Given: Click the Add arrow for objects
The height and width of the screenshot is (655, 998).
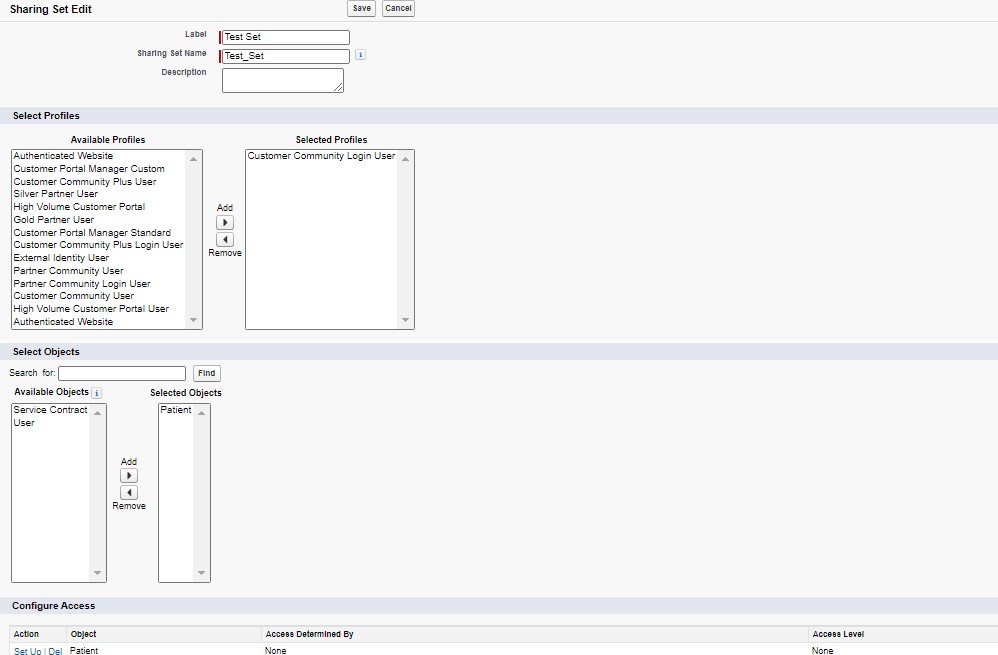Looking at the screenshot, I should coord(129,476).
